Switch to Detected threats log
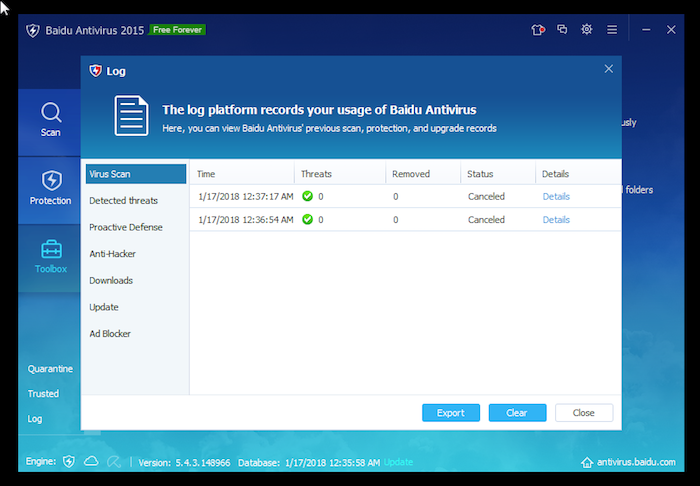The width and height of the screenshot is (700, 486). pos(136,200)
